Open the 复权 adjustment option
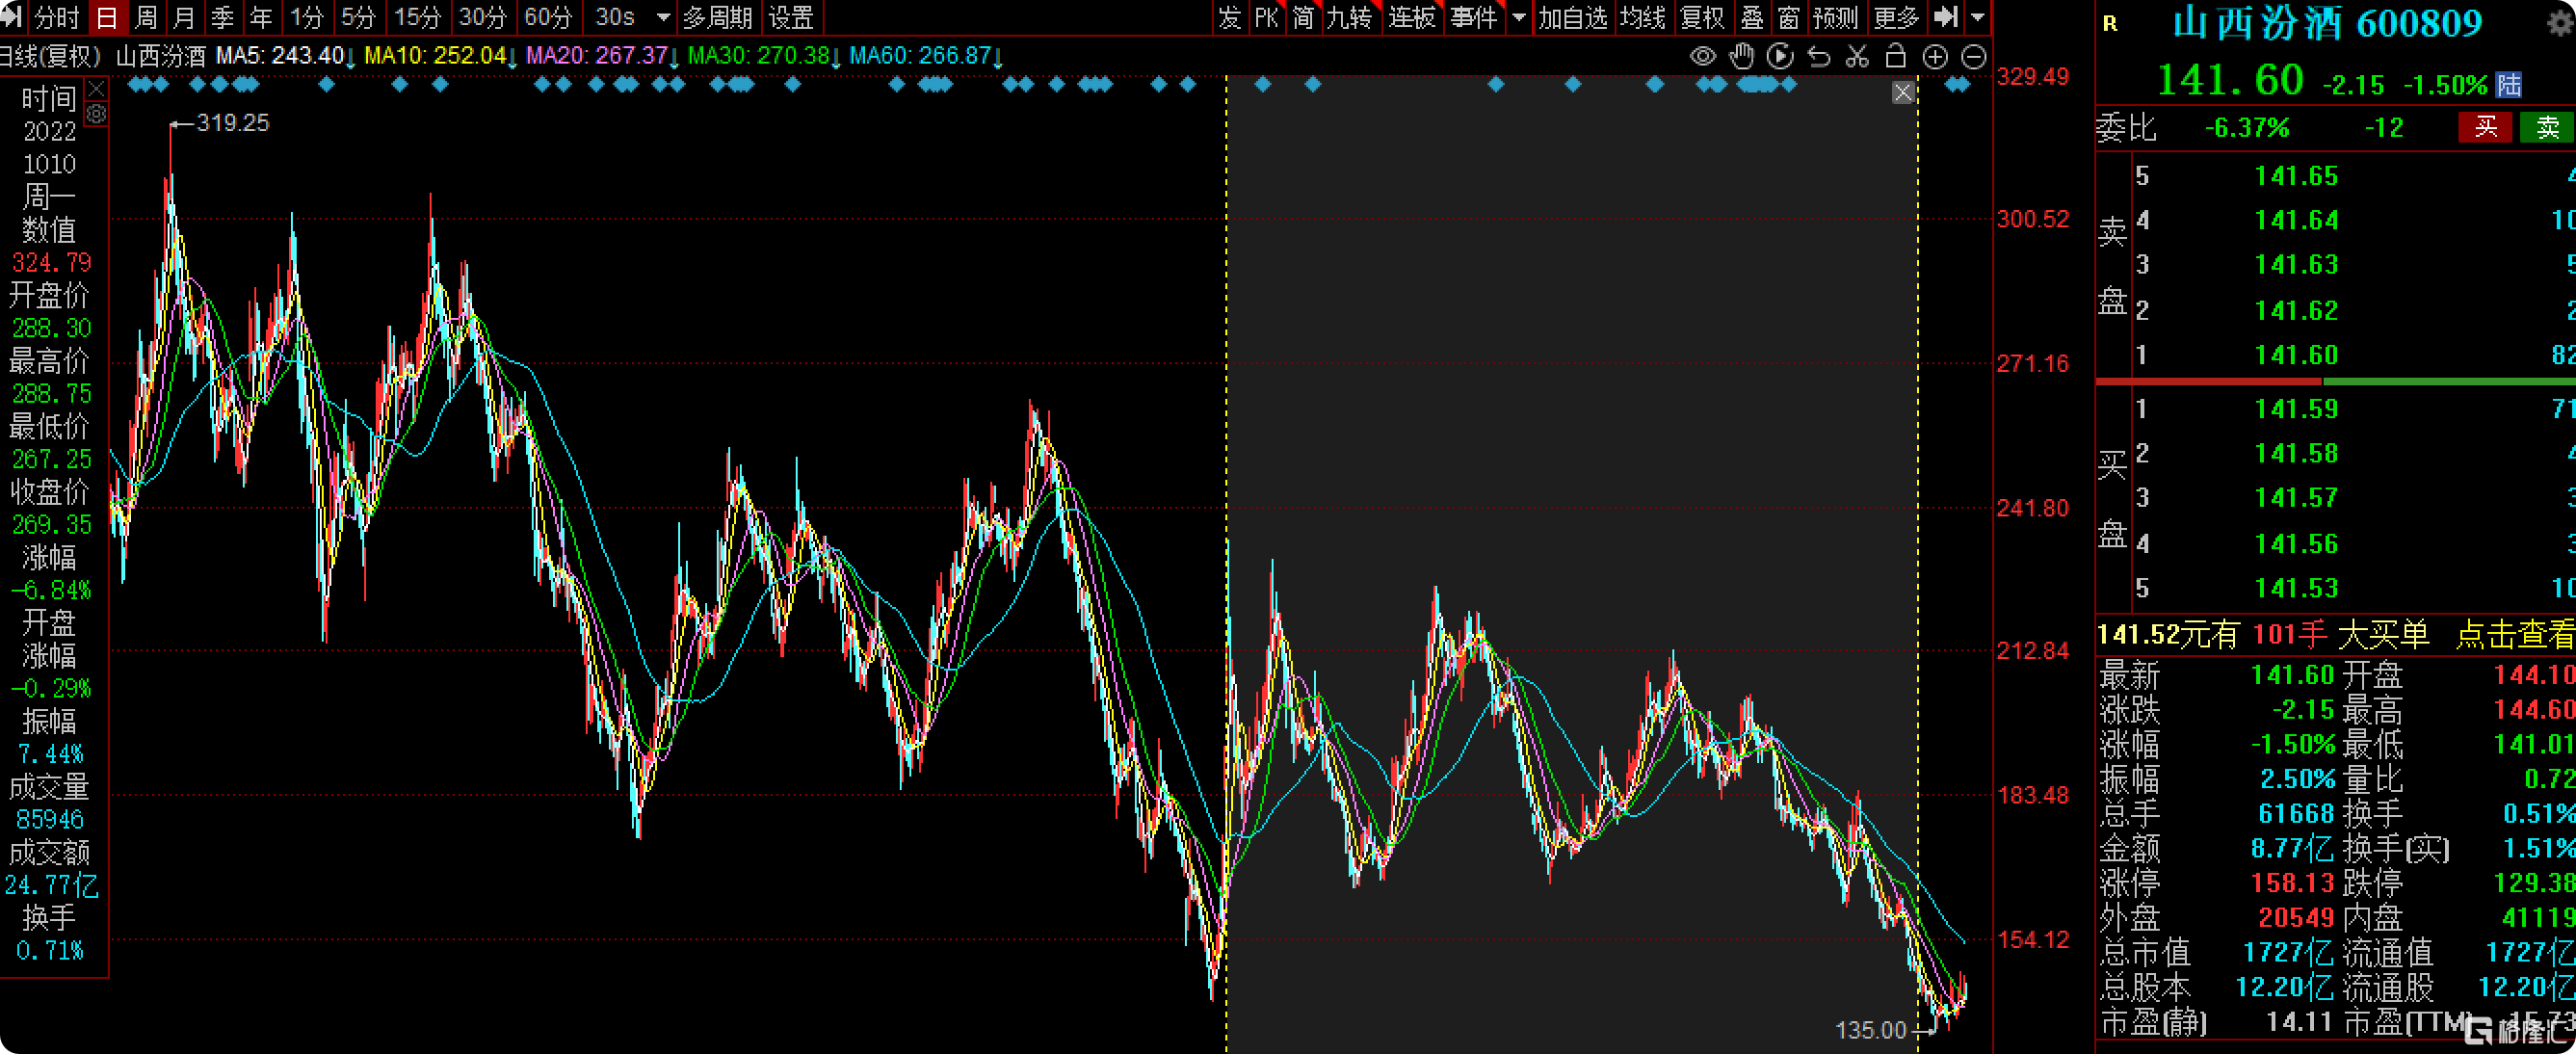Viewport: 2576px width, 1054px height. pos(1703,17)
